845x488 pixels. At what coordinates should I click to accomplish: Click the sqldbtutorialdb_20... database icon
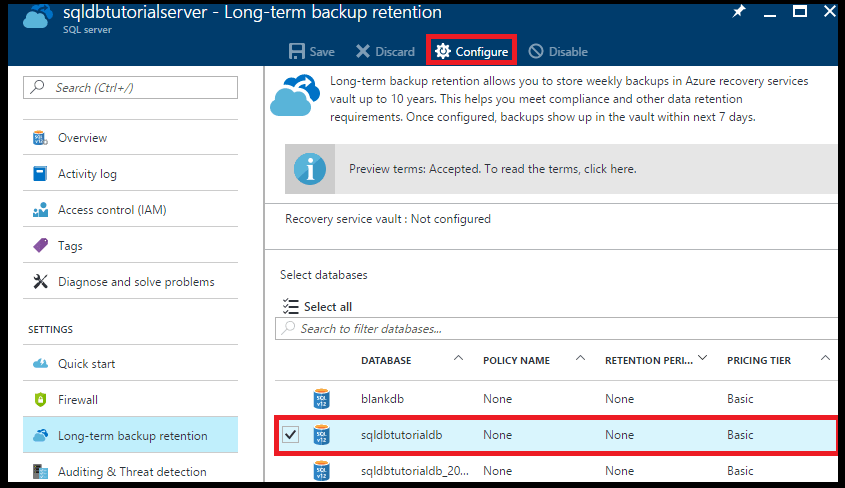click(x=322, y=471)
